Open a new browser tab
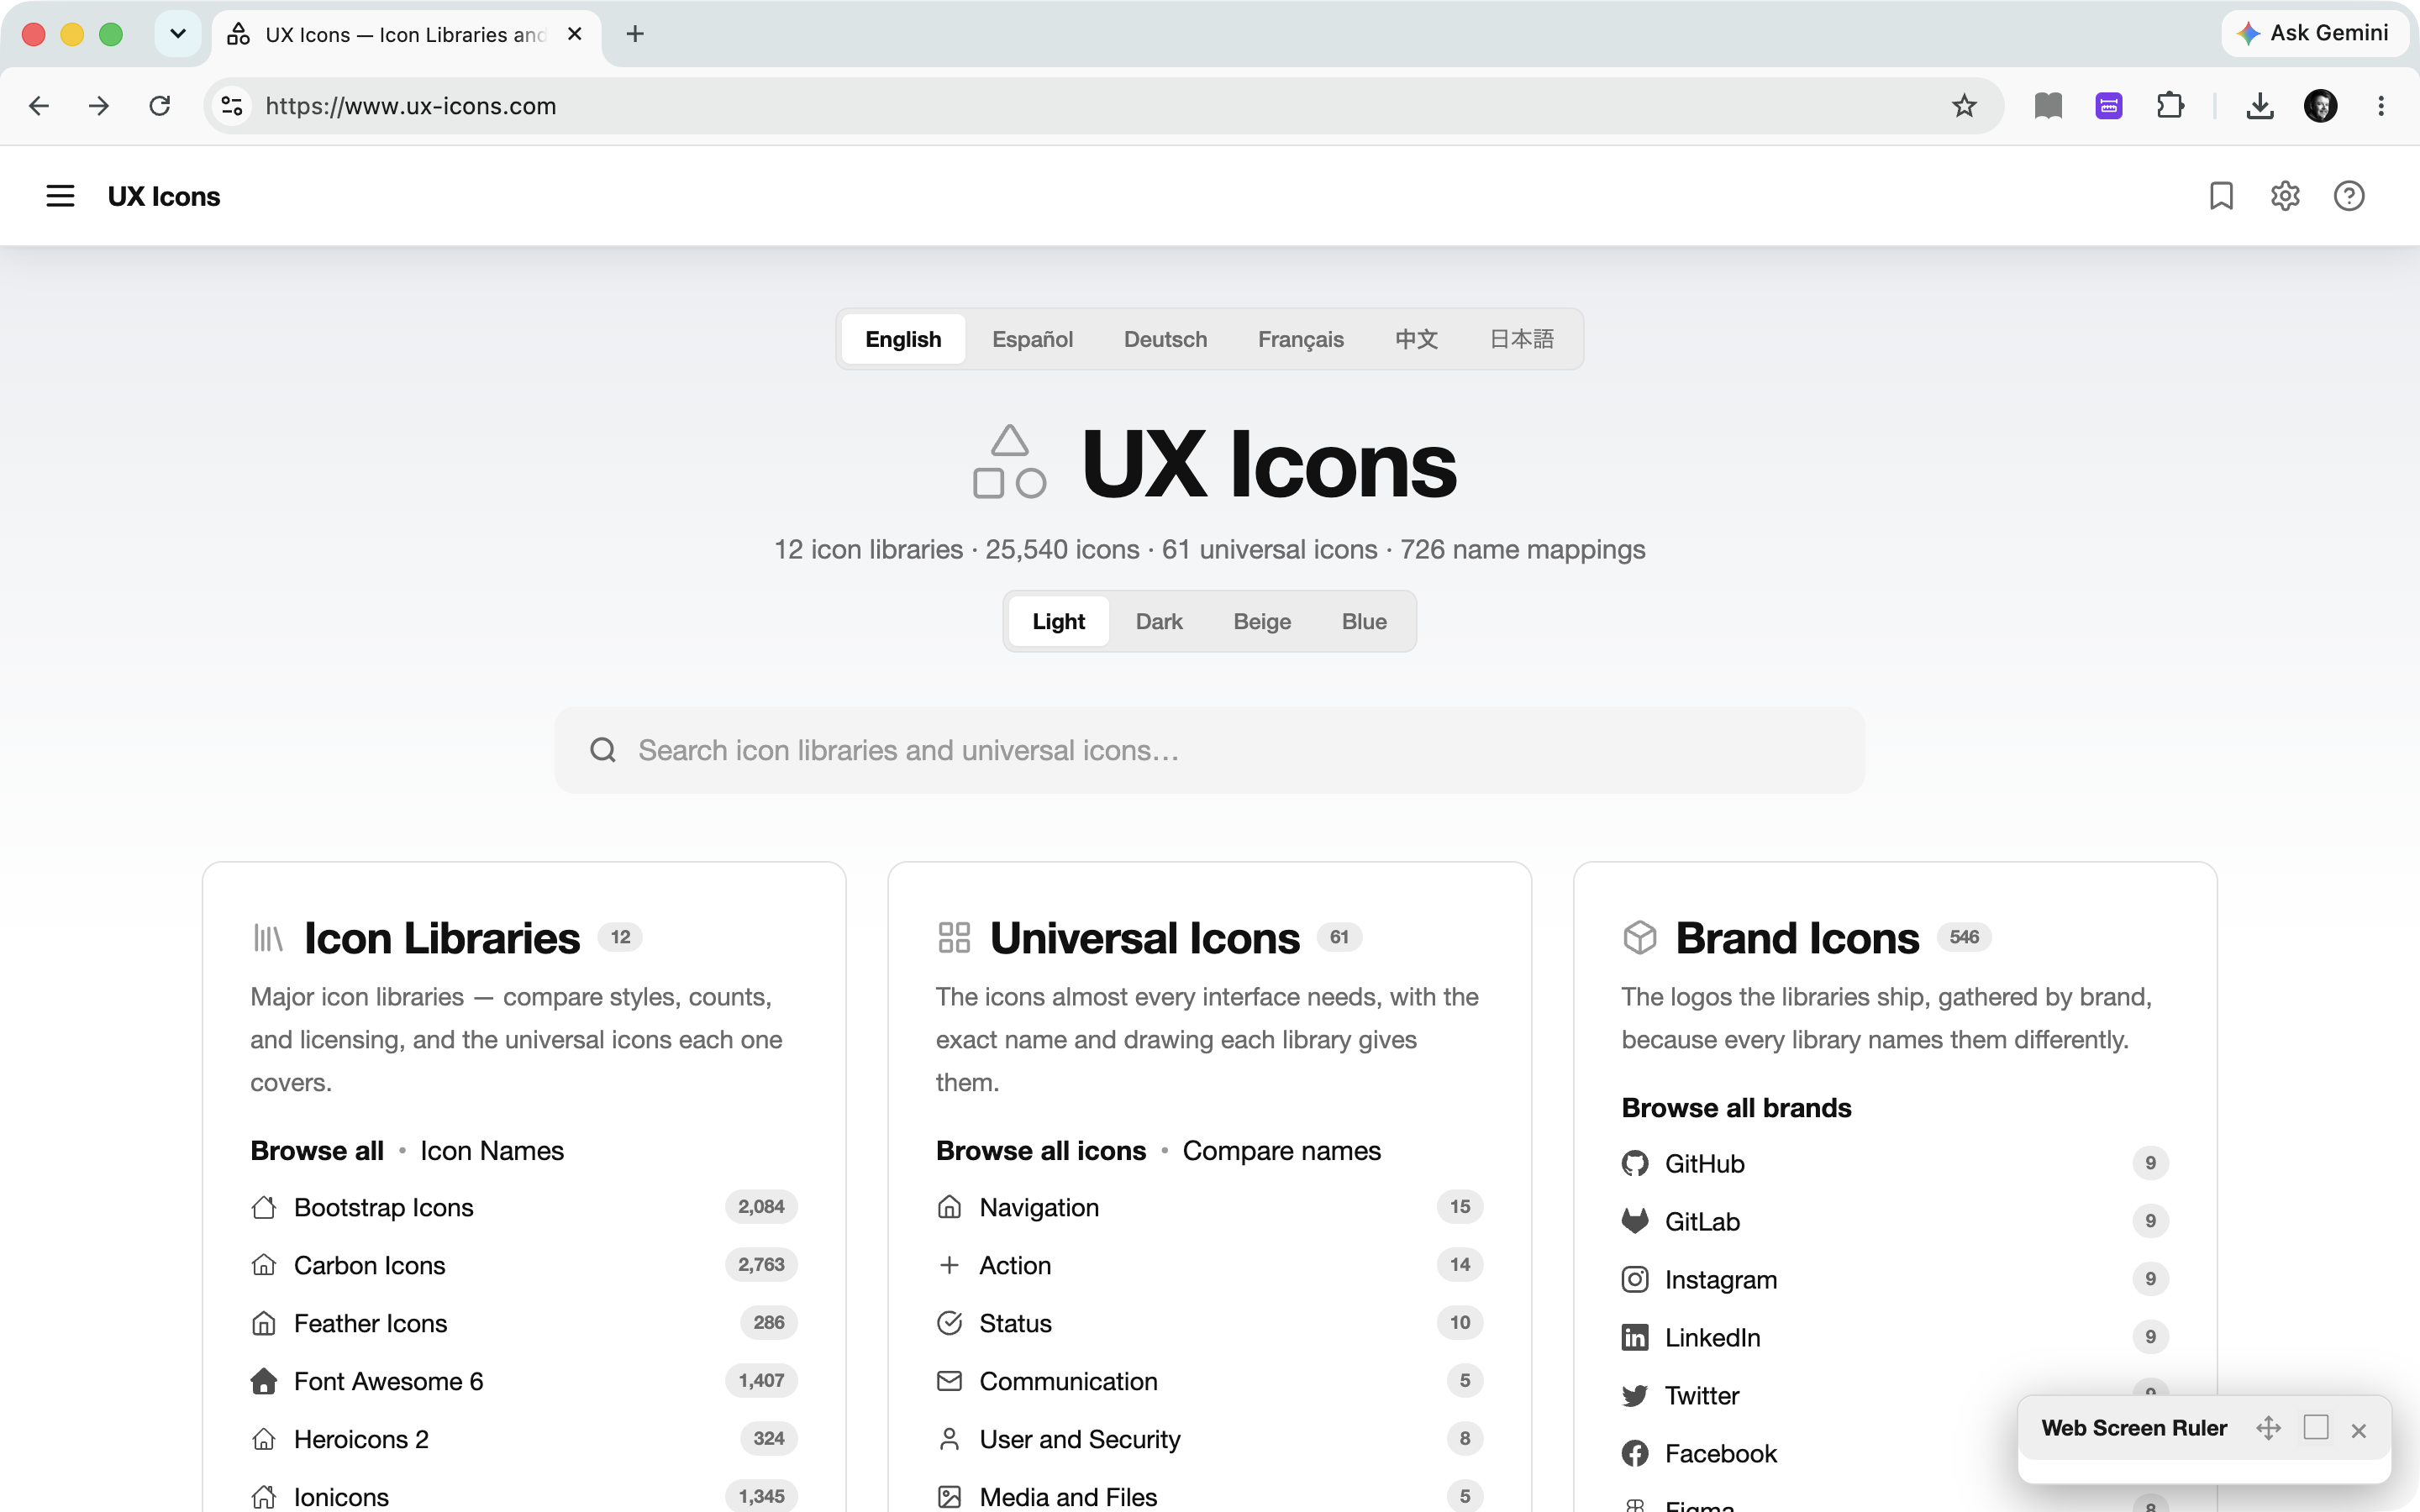The height and width of the screenshot is (1512, 2420). [x=635, y=34]
